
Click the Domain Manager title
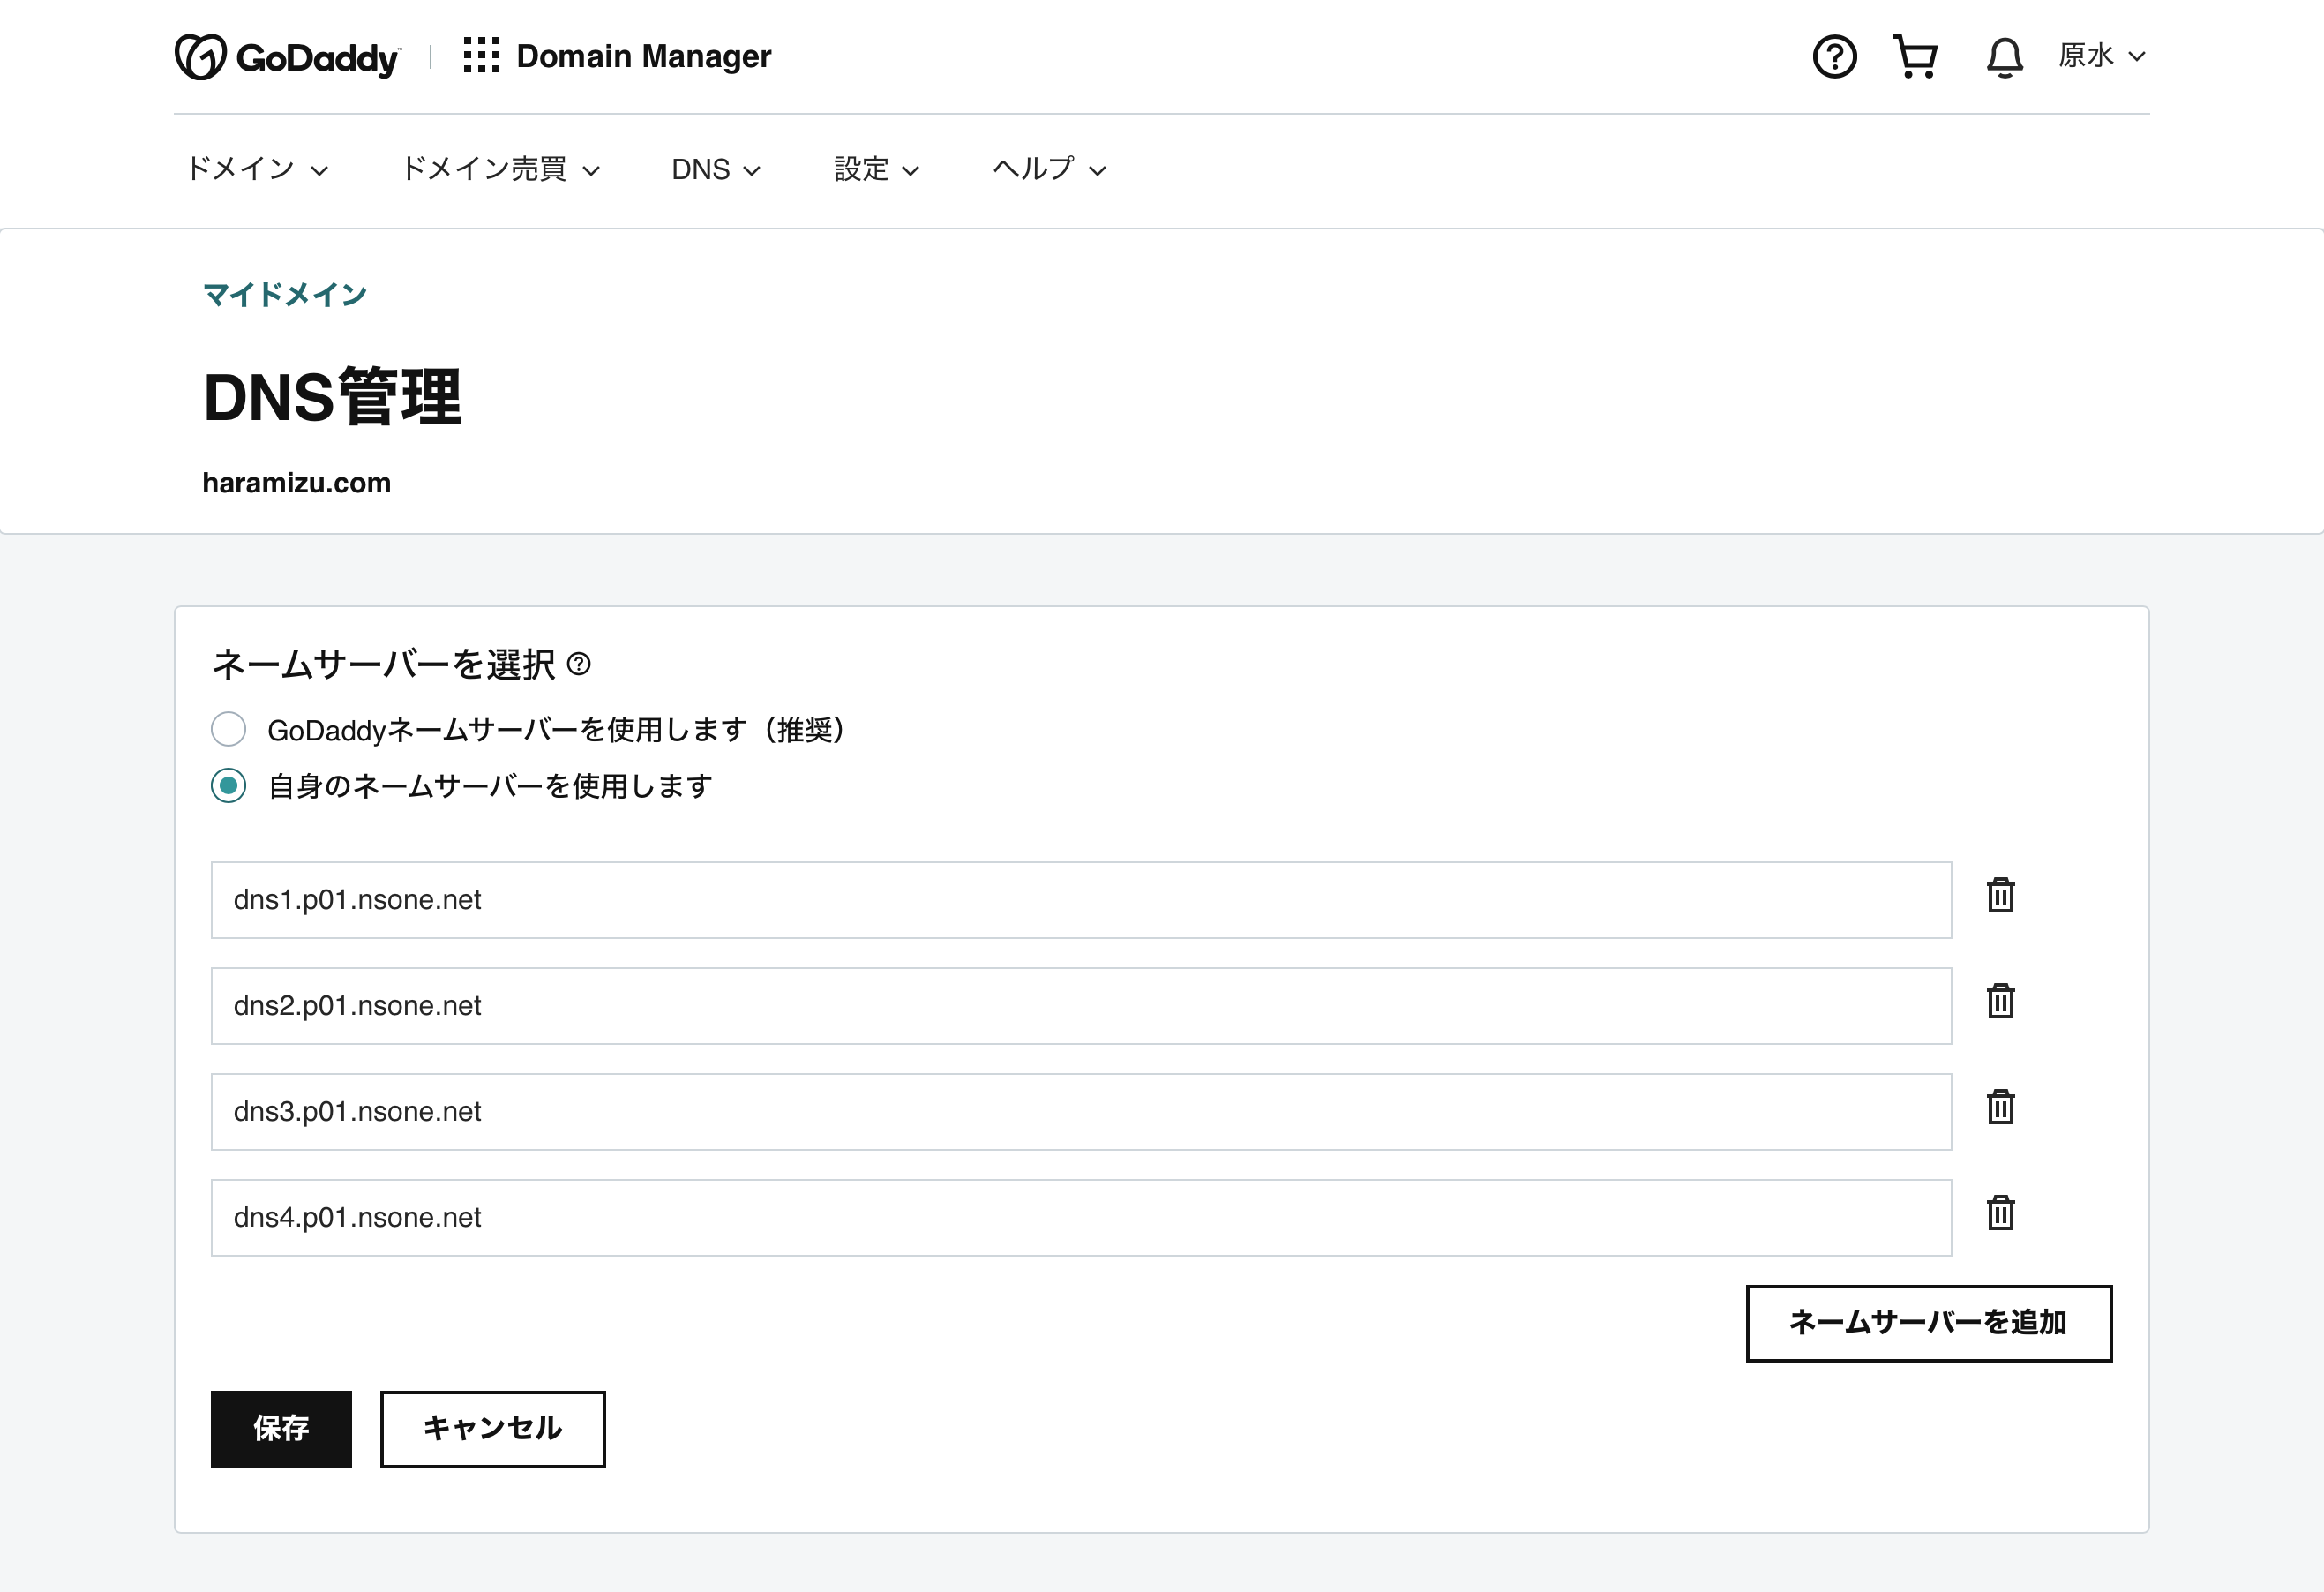coord(644,56)
